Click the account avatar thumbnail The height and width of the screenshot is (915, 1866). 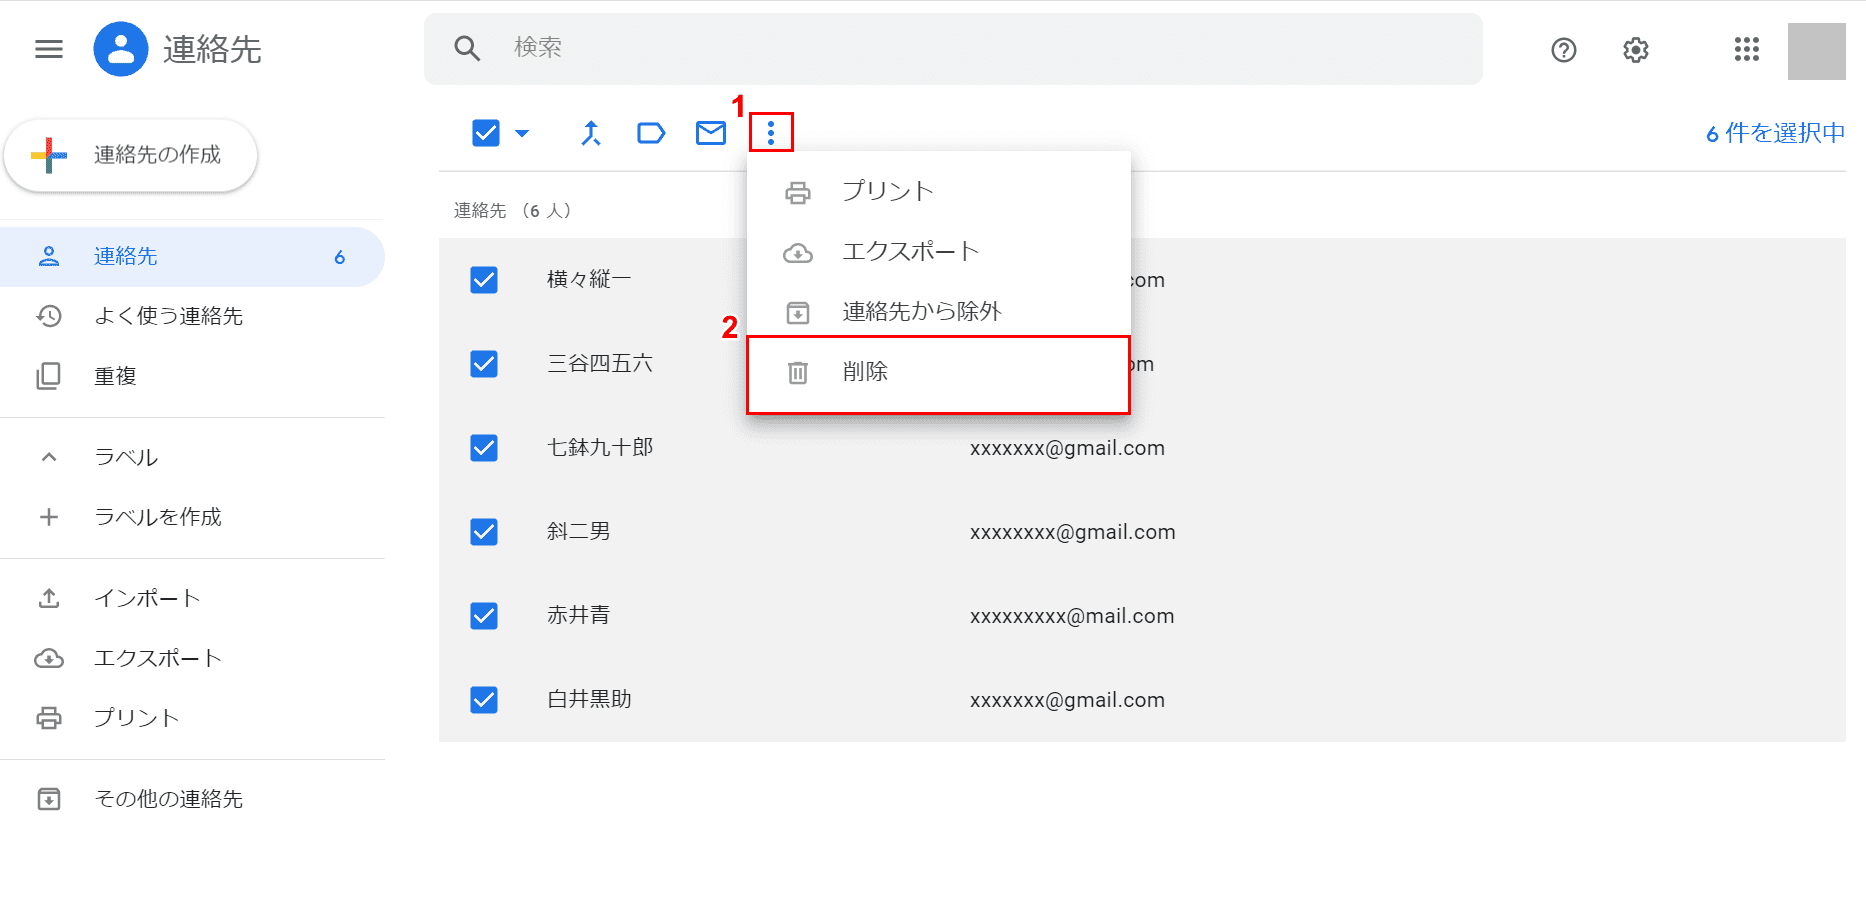click(x=1817, y=51)
